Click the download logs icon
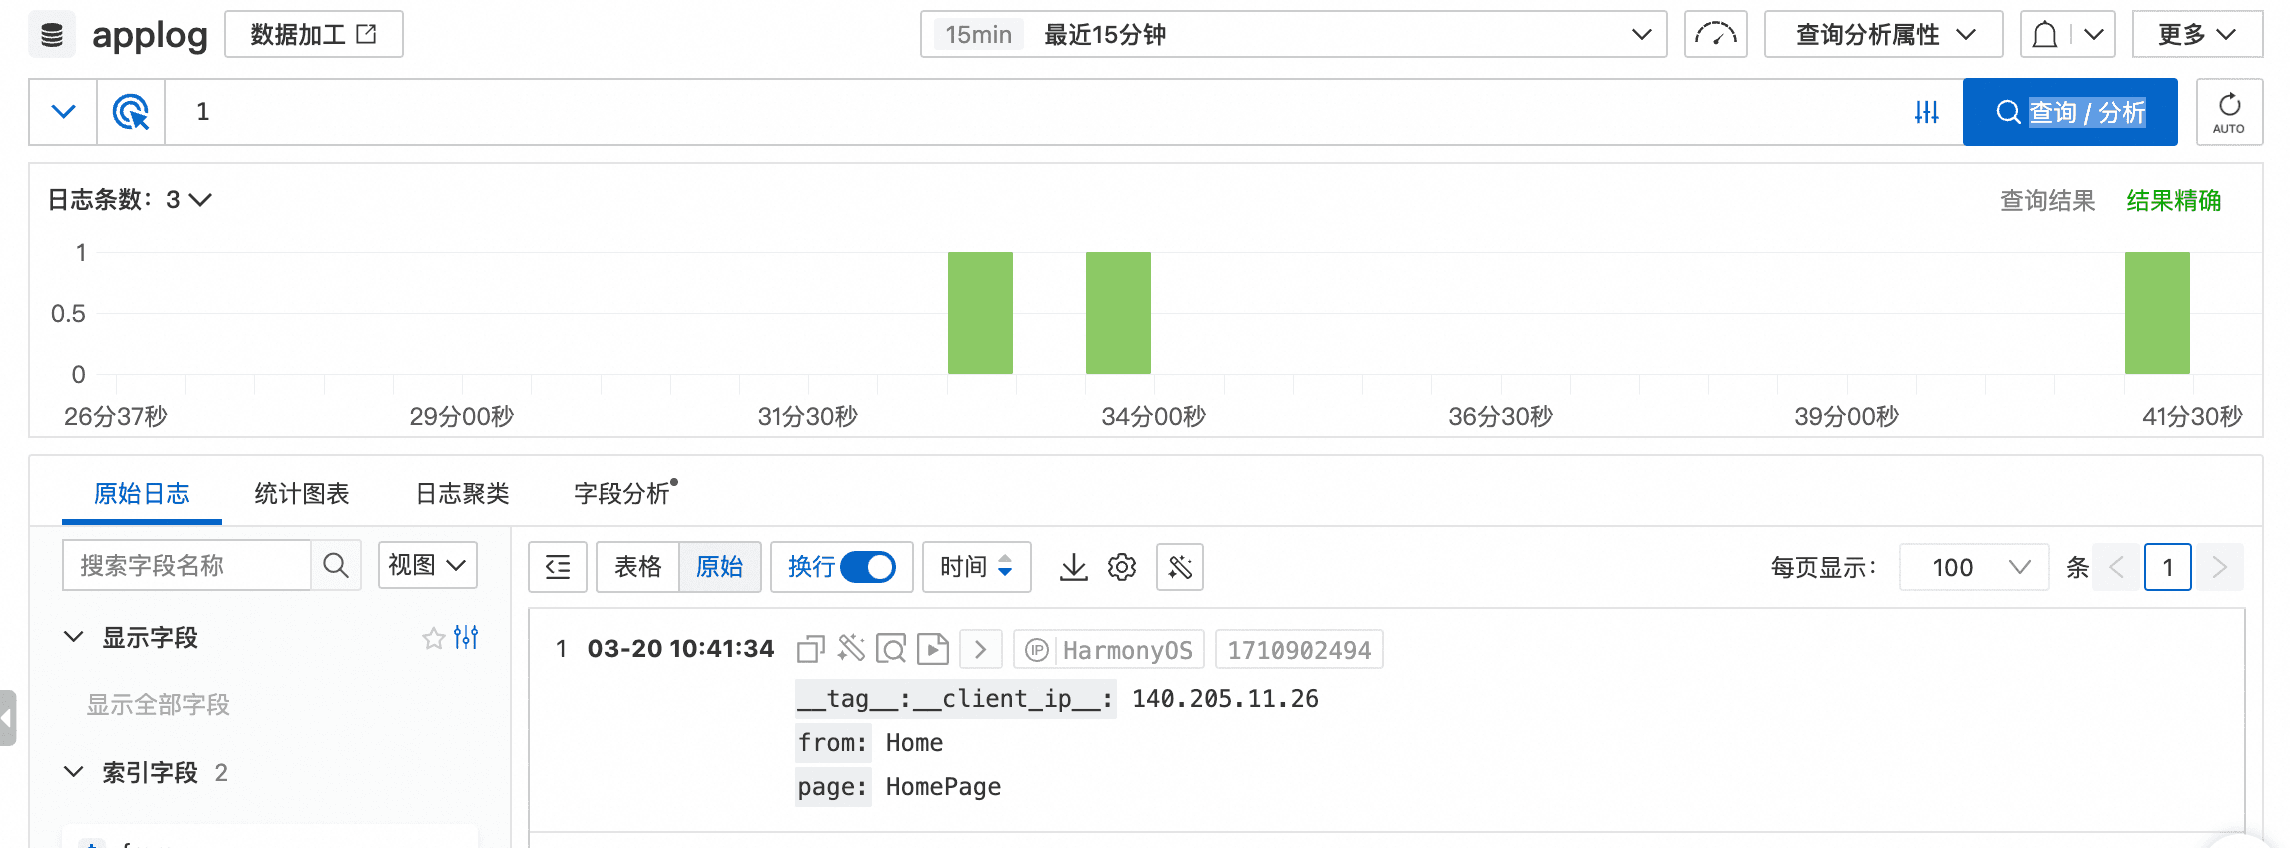2290x848 pixels. 1073,567
